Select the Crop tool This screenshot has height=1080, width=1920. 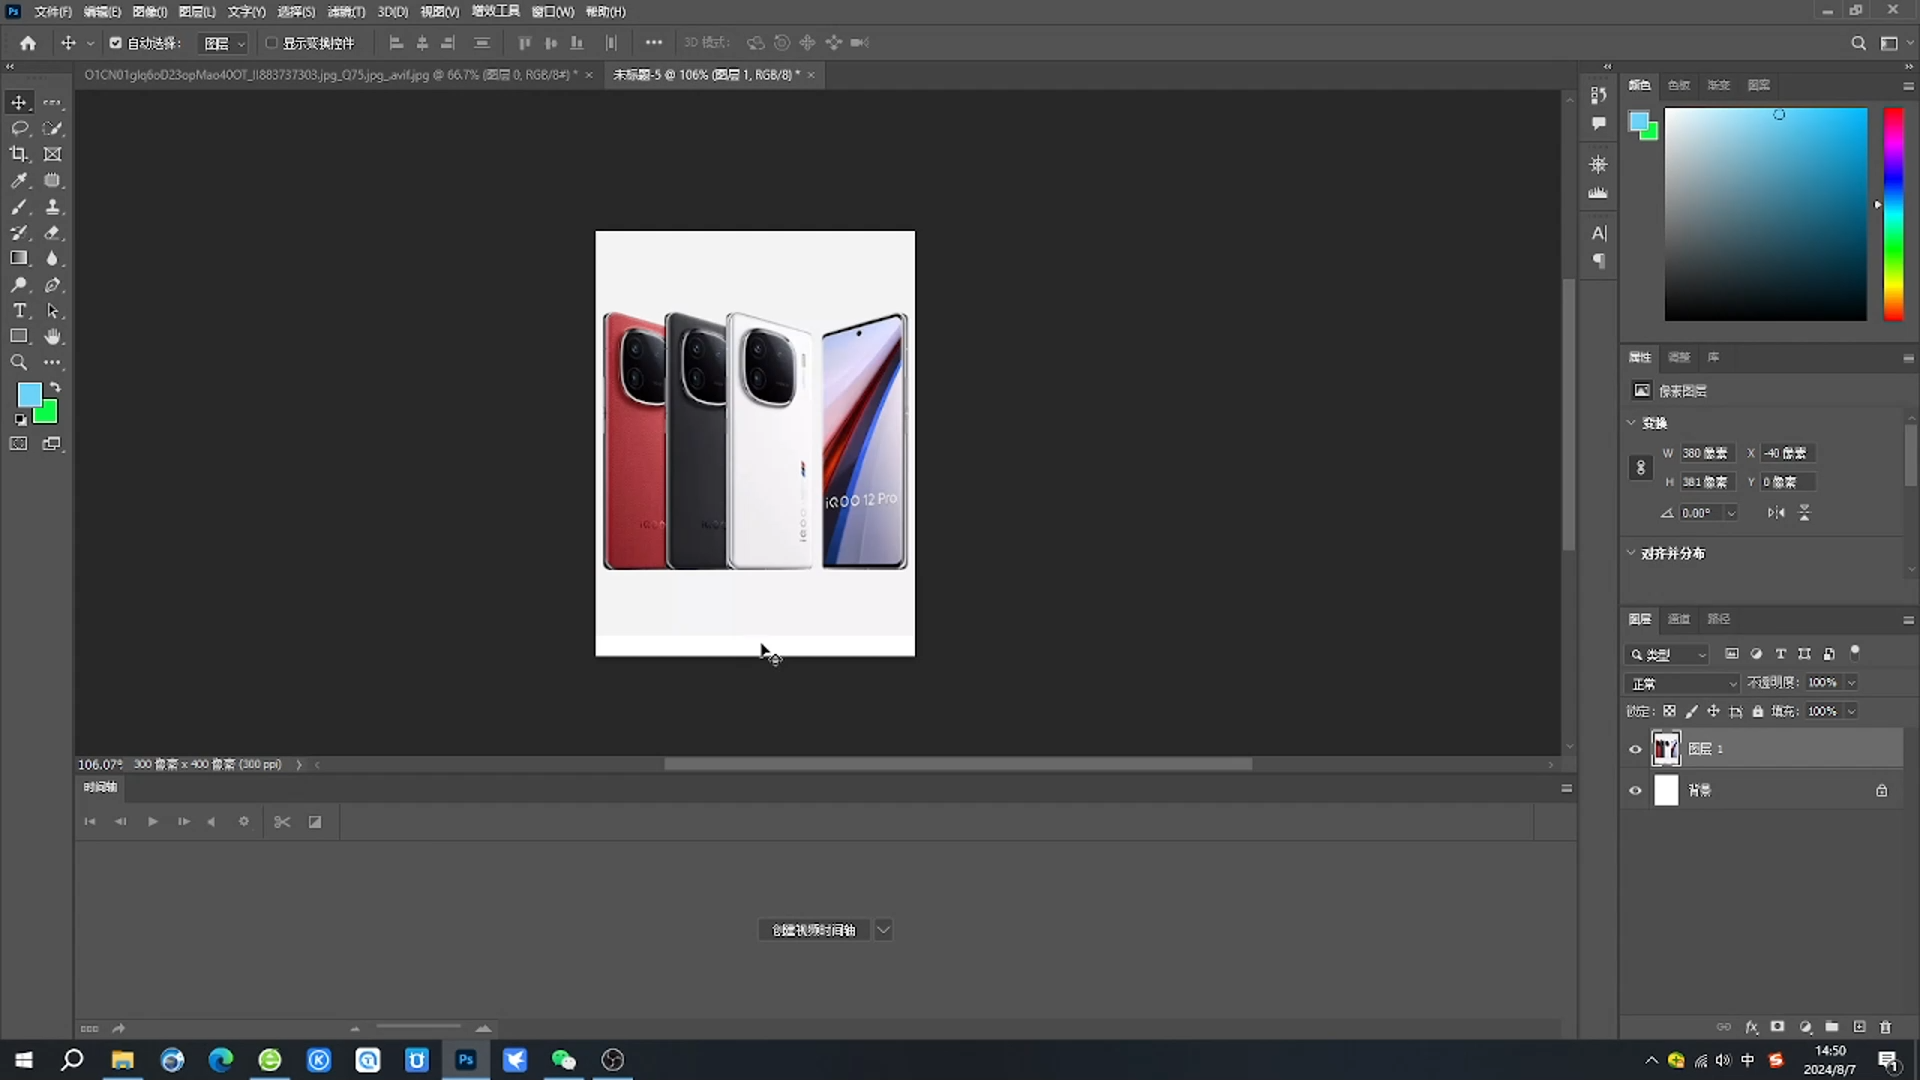(19, 154)
